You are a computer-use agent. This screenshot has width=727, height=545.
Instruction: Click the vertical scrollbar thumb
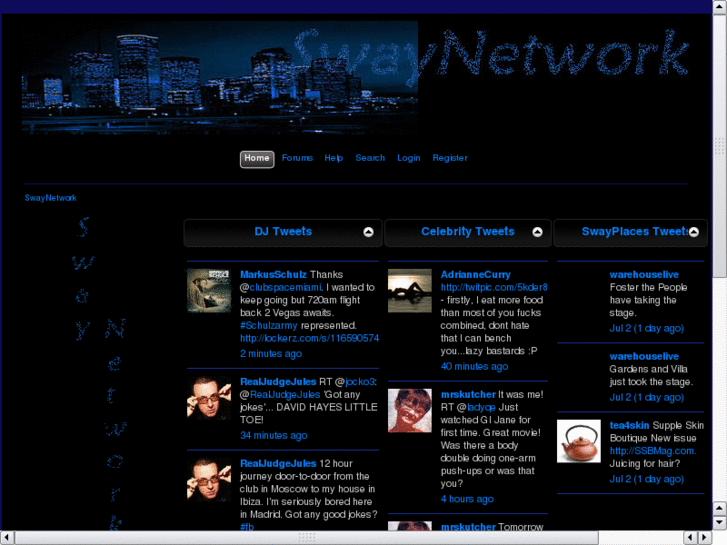(720, 146)
